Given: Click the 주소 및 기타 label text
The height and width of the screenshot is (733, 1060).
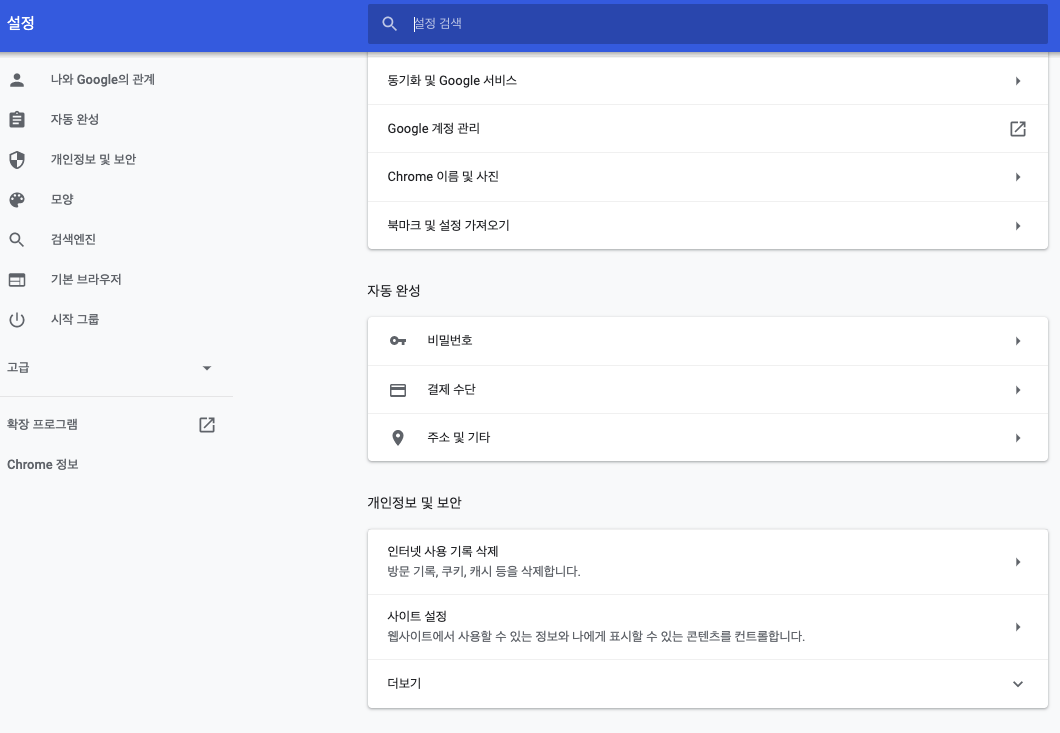Looking at the screenshot, I should pos(458,438).
